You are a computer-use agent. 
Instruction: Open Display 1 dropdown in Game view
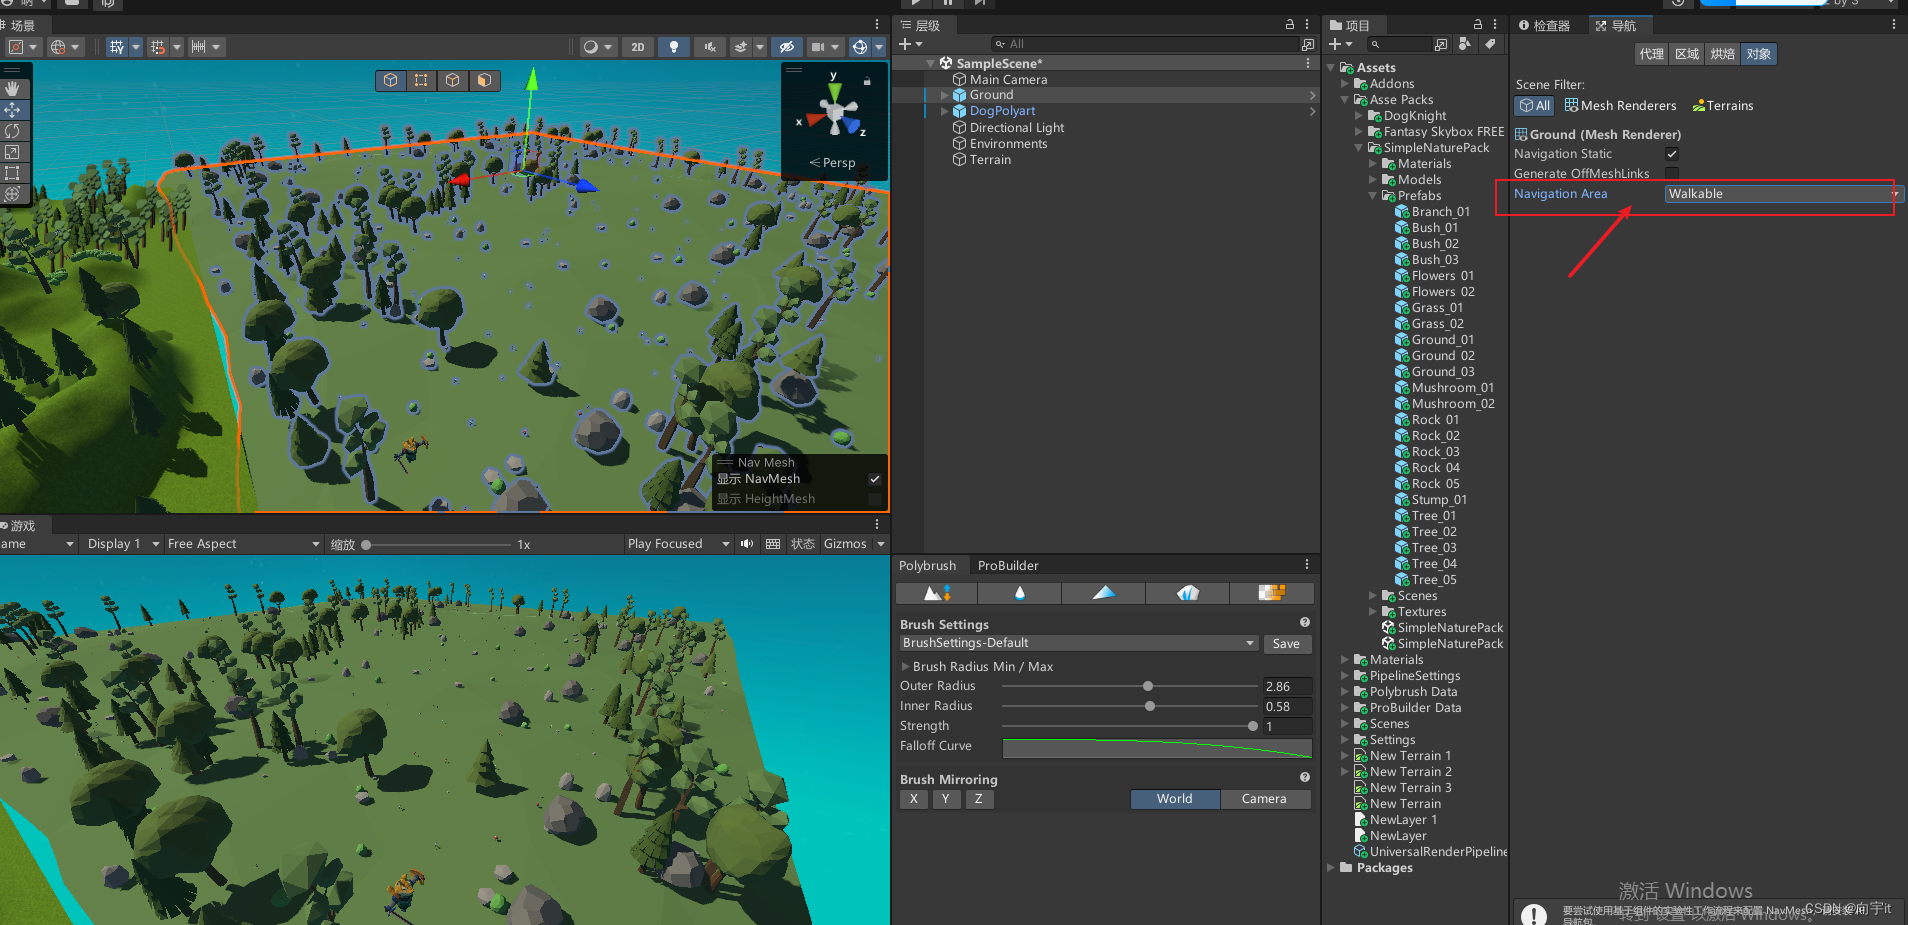122,544
